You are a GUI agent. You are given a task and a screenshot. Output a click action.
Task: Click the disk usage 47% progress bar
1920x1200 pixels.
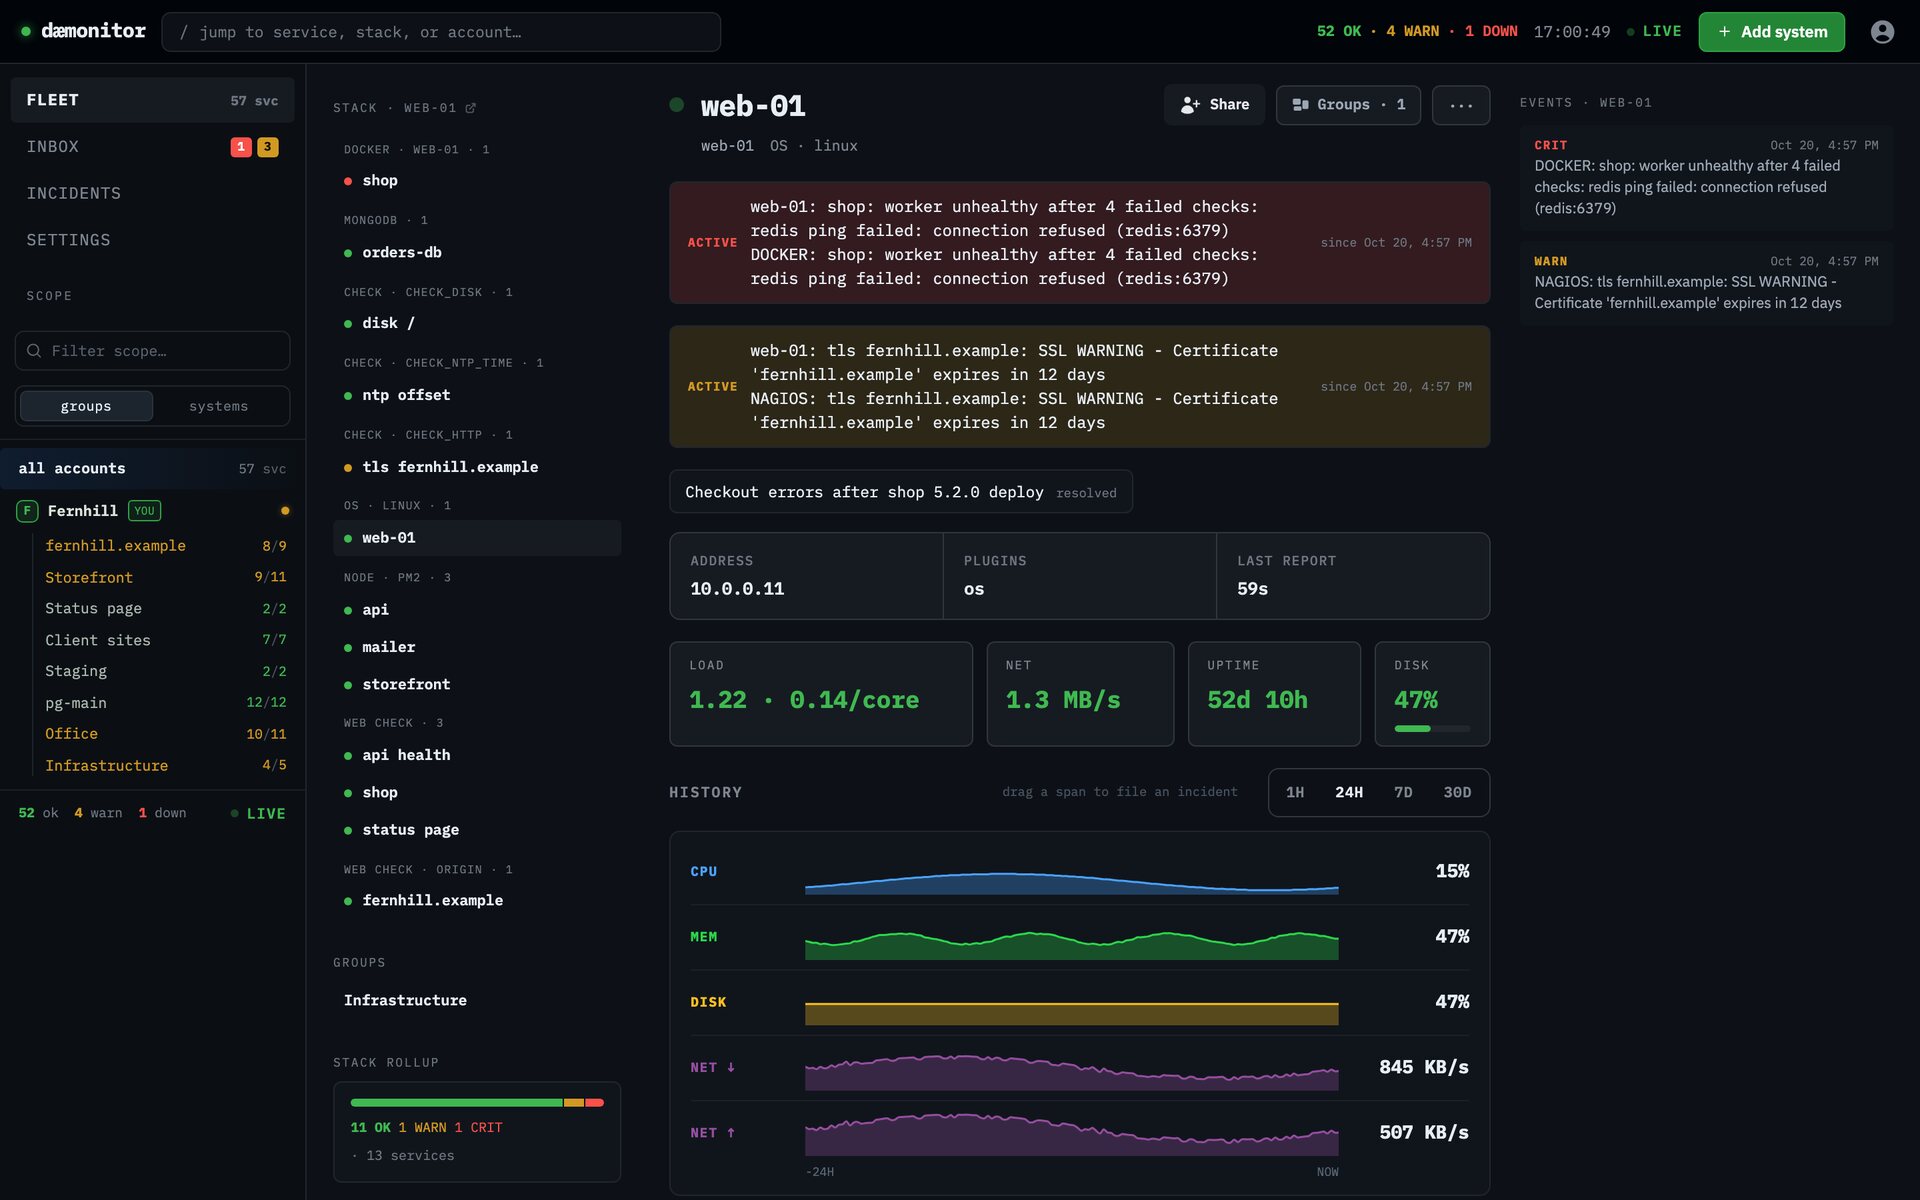(x=1432, y=729)
